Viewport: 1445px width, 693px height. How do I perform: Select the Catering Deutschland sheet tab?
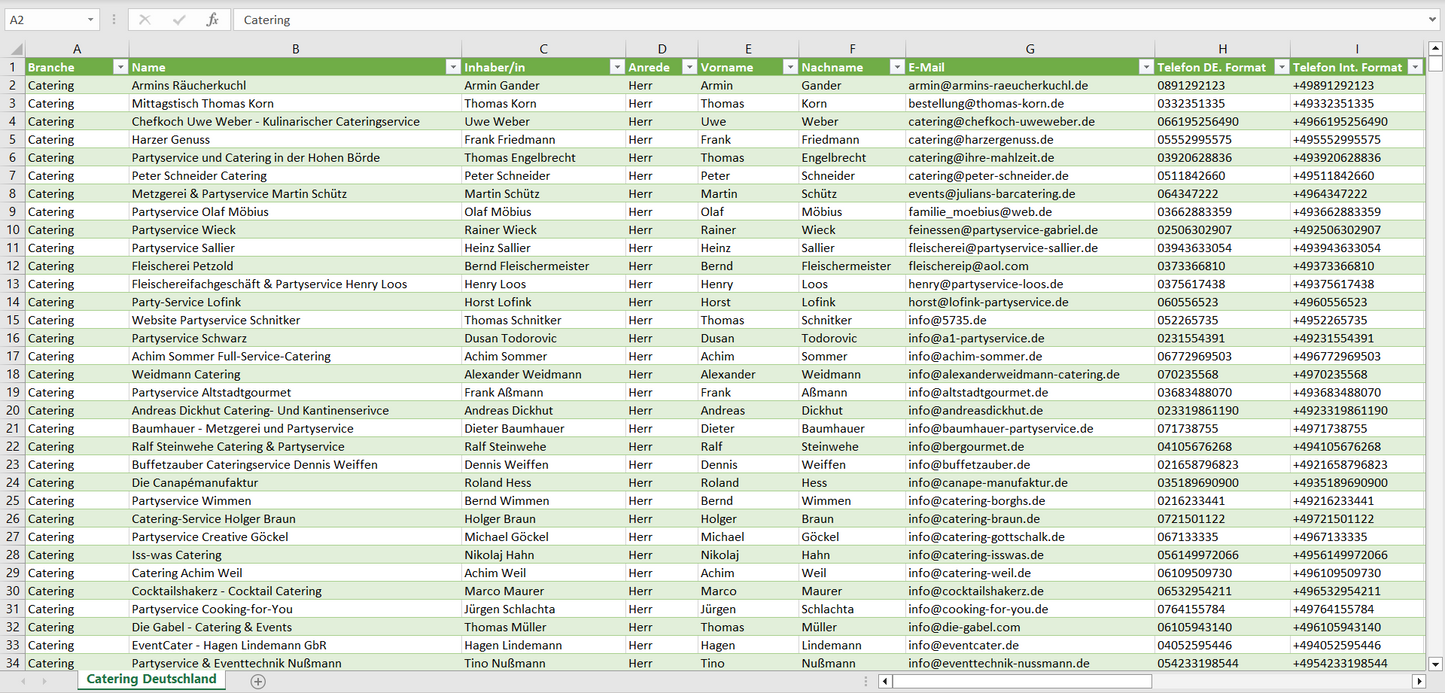(x=151, y=679)
